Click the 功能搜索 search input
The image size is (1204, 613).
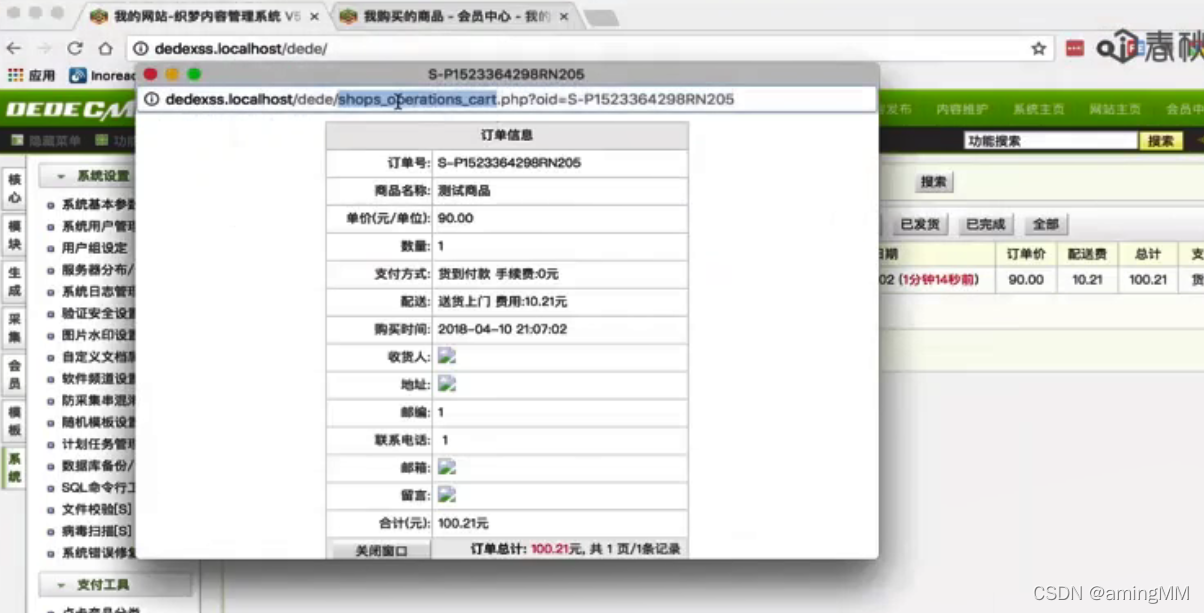point(1050,141)
